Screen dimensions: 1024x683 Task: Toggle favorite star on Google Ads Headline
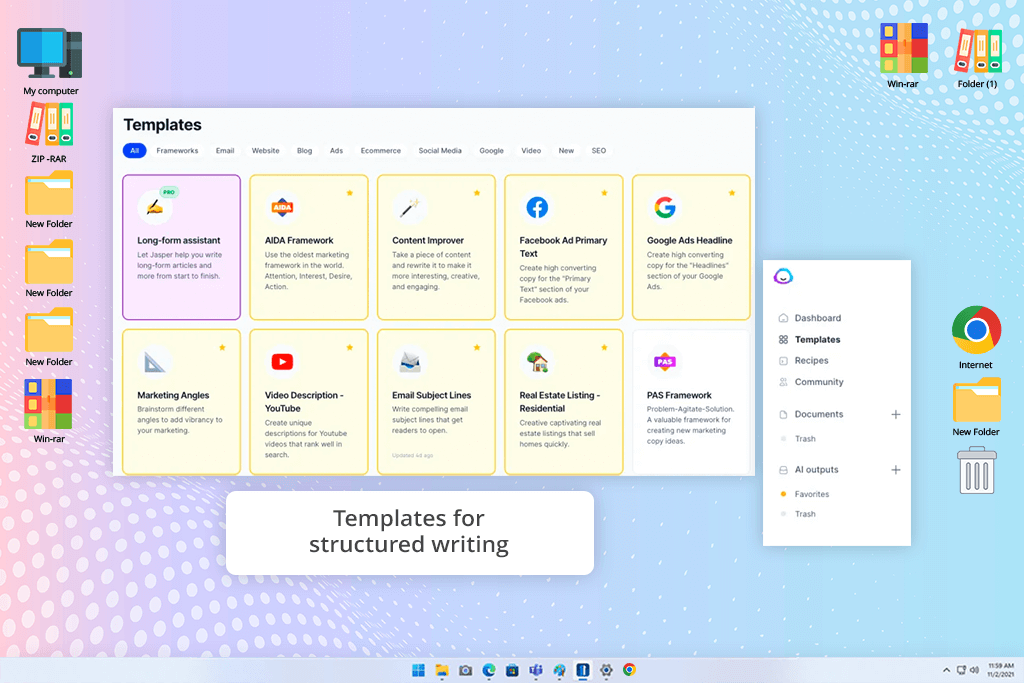[x=732, y=193]
